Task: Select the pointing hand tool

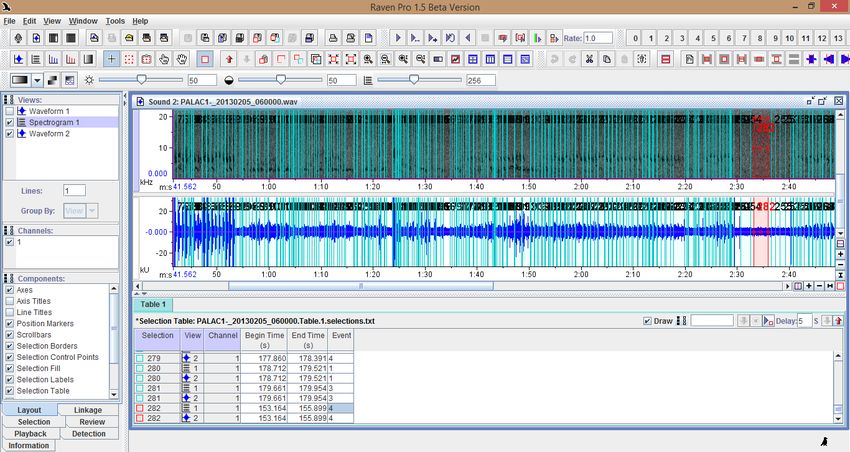Action: tap(164, 59)
